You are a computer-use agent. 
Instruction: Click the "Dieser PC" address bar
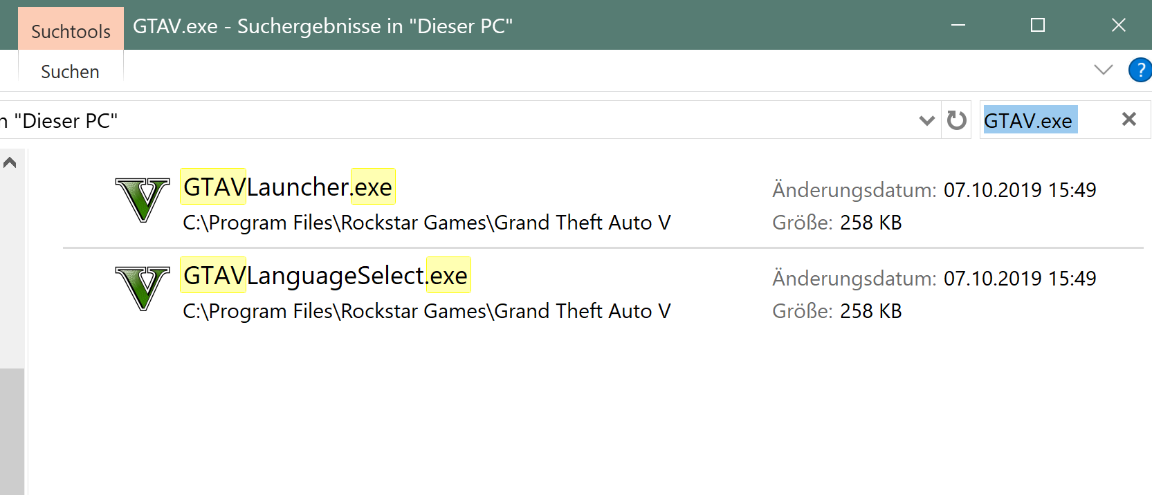click(450, 121)
